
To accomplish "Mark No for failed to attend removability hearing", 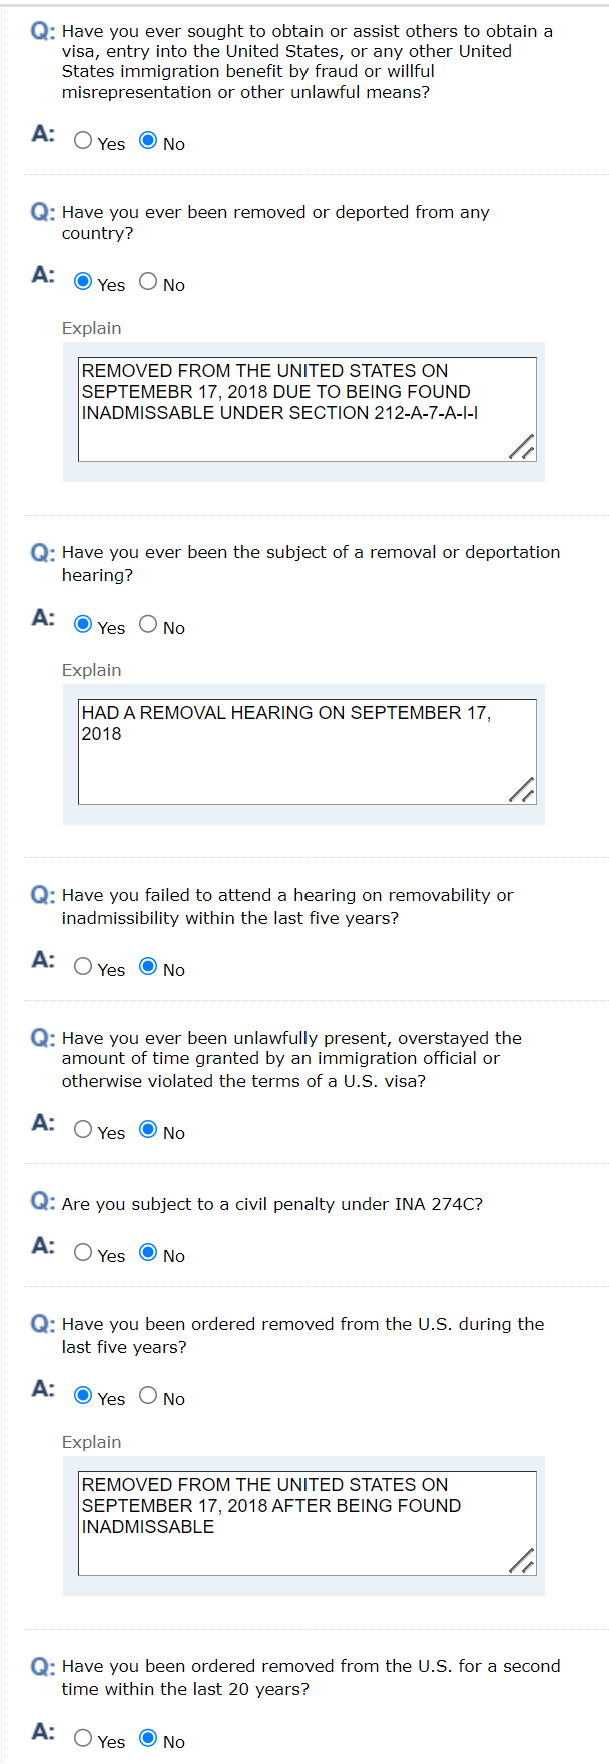I will pyautogui.click(x=148, y=967).
